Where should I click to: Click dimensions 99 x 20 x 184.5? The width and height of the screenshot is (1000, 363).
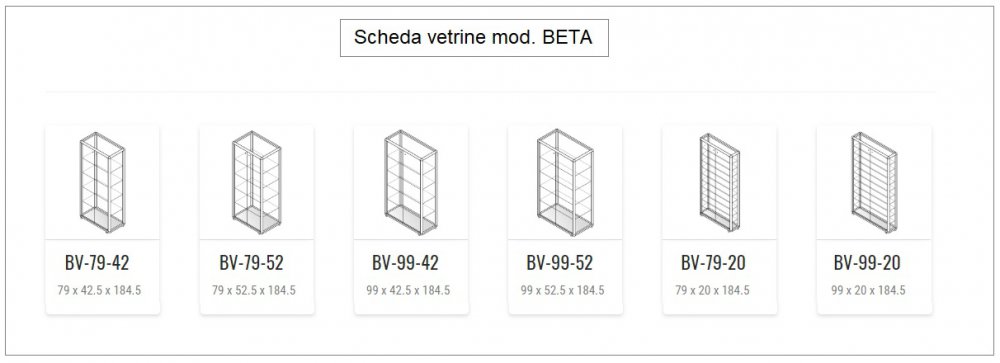point(868,290)
